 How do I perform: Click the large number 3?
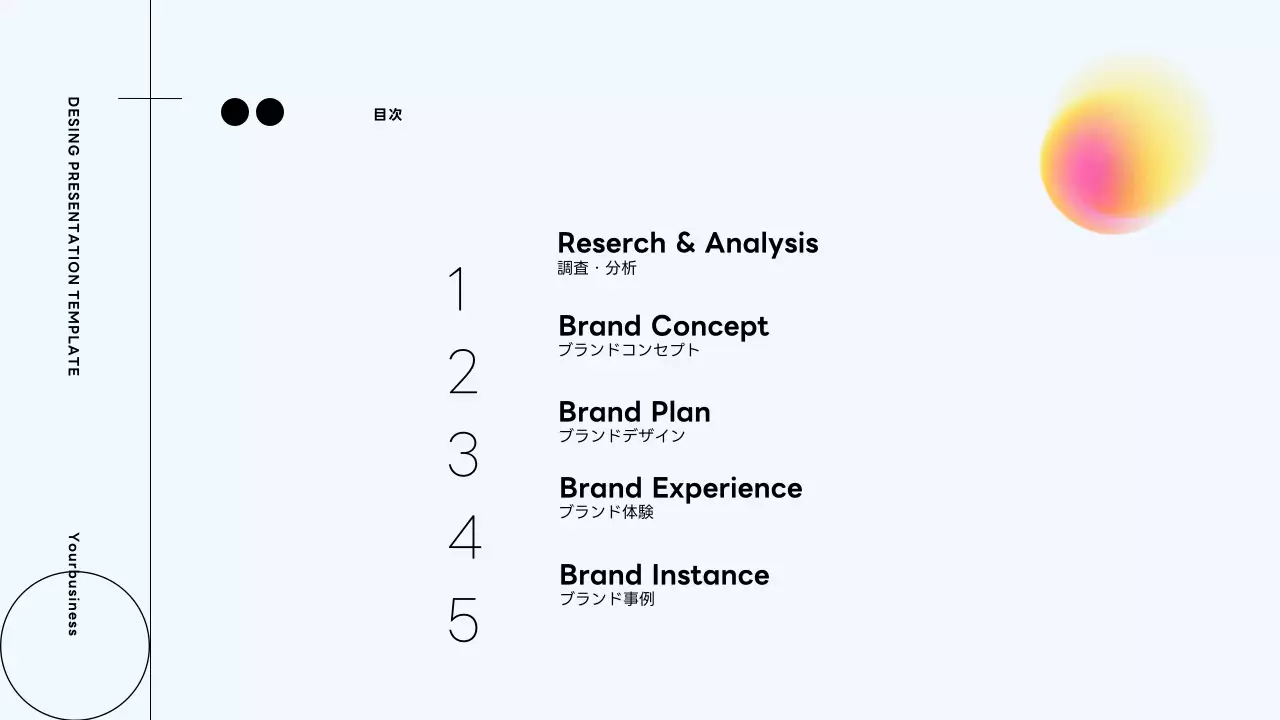pyautogui.click(x=463, y=455)
